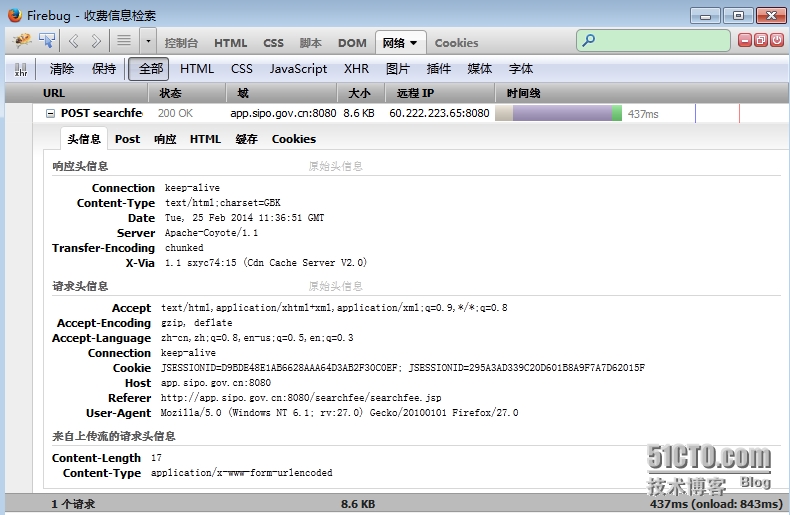790x515 pixels.
Task: Detach Firebug into new window button
Action: [761, 40]
